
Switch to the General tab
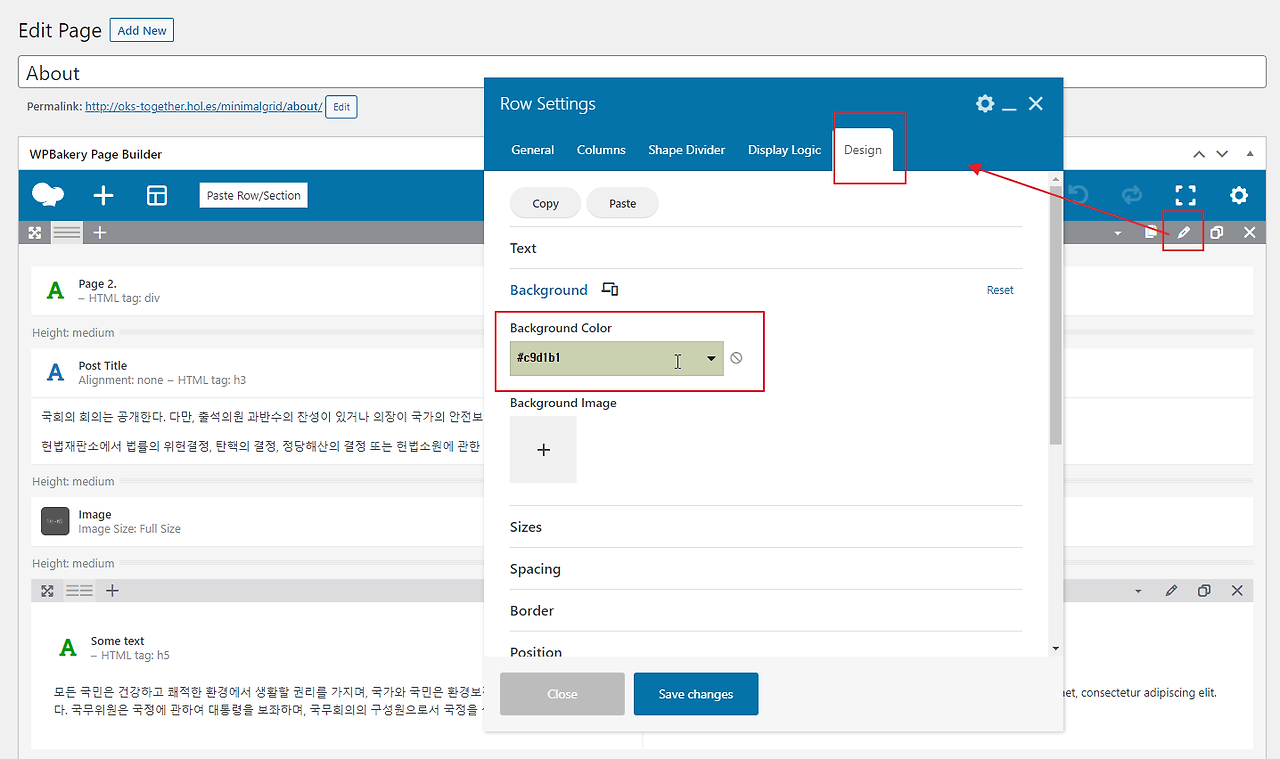(533, 150)
